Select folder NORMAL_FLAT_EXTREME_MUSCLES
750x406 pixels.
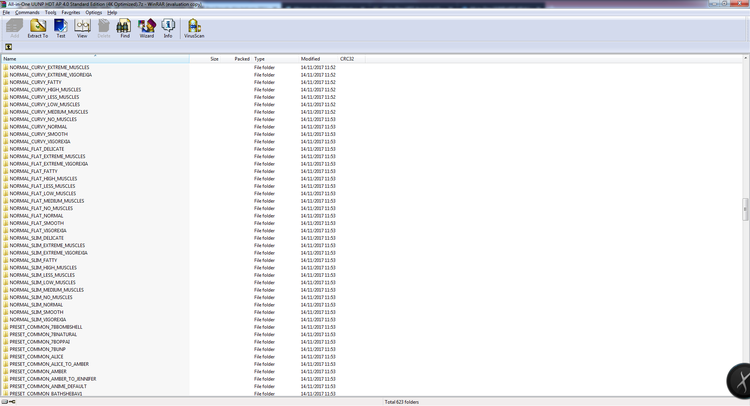(x=47, y=156)
